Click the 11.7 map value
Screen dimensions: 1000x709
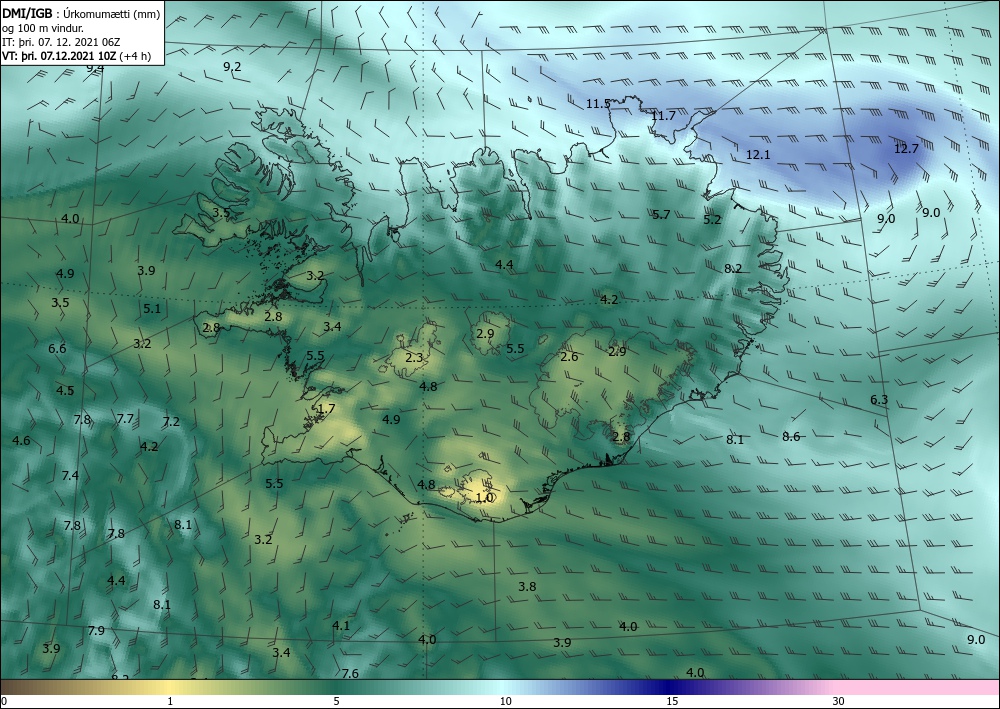coord(663,116)
